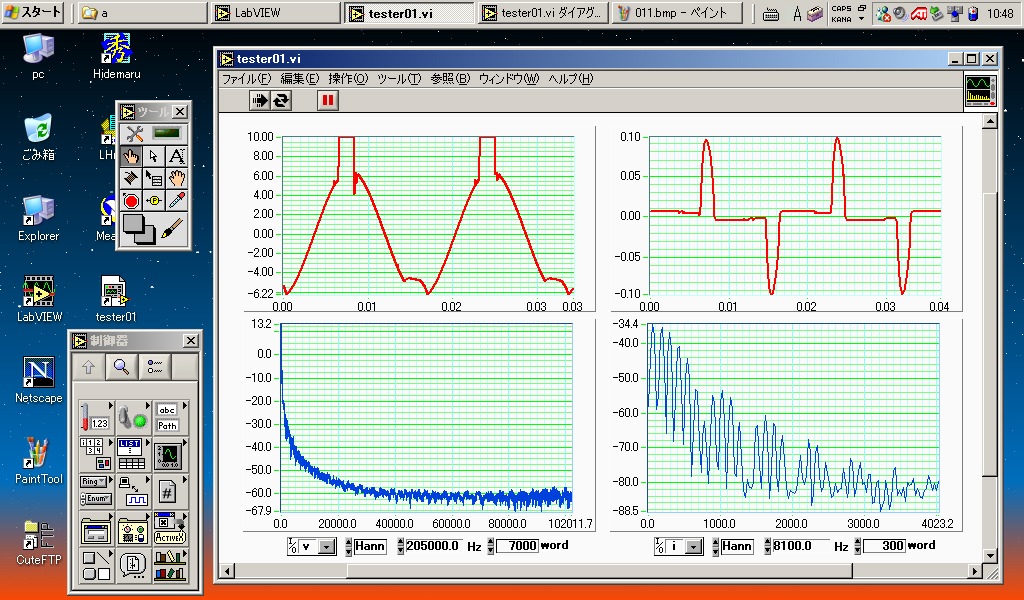Select the color-copy eyedropper tool

[176, 201]
